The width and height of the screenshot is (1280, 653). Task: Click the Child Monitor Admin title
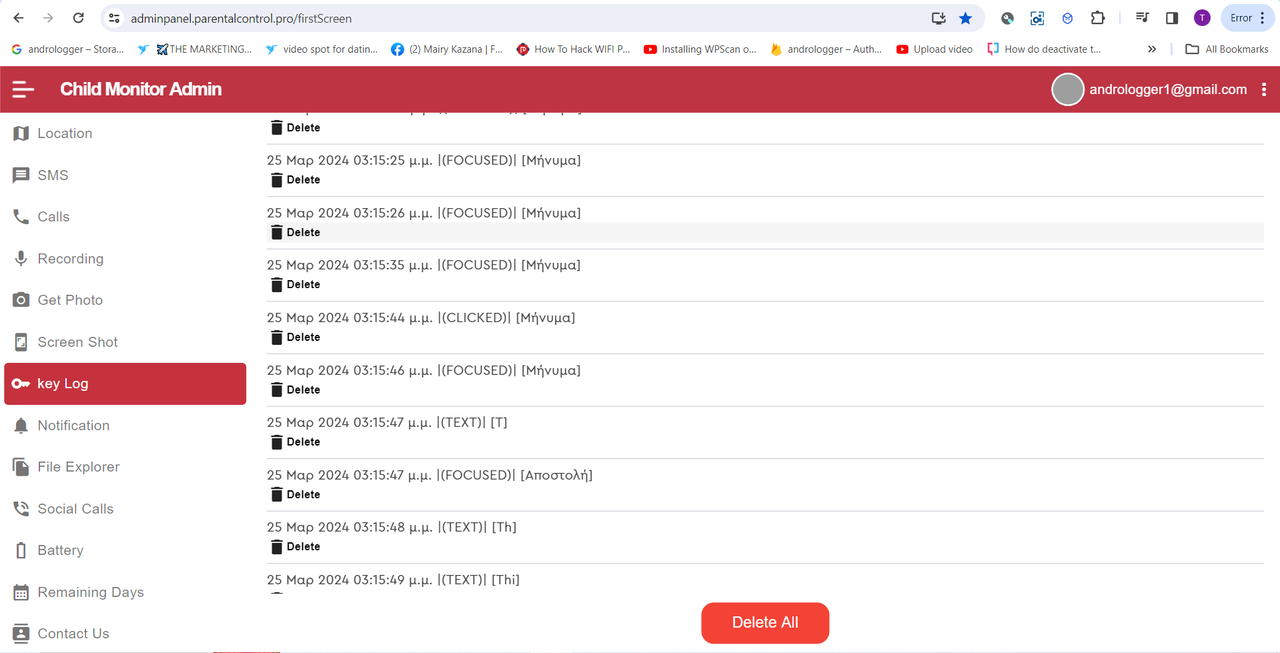(x=141, y=89)
